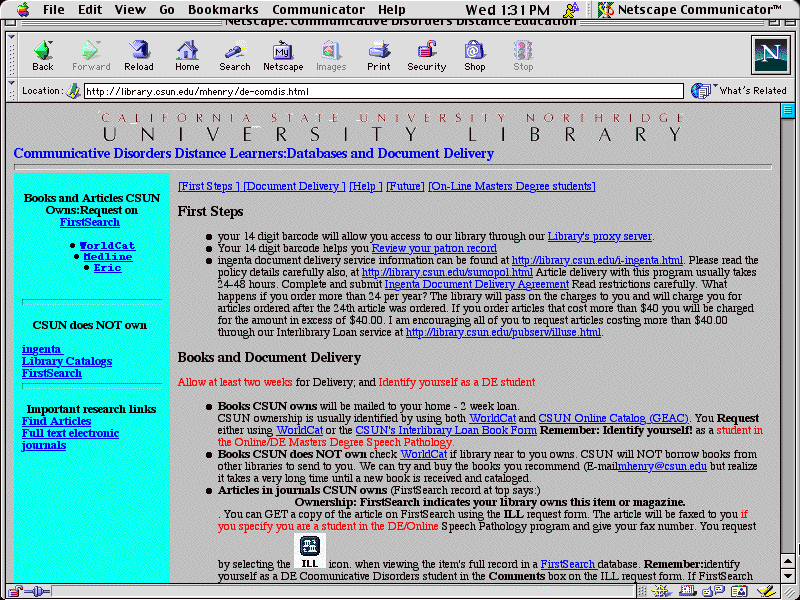Click the mhenry@csun.edu email link

click(662, 466)
